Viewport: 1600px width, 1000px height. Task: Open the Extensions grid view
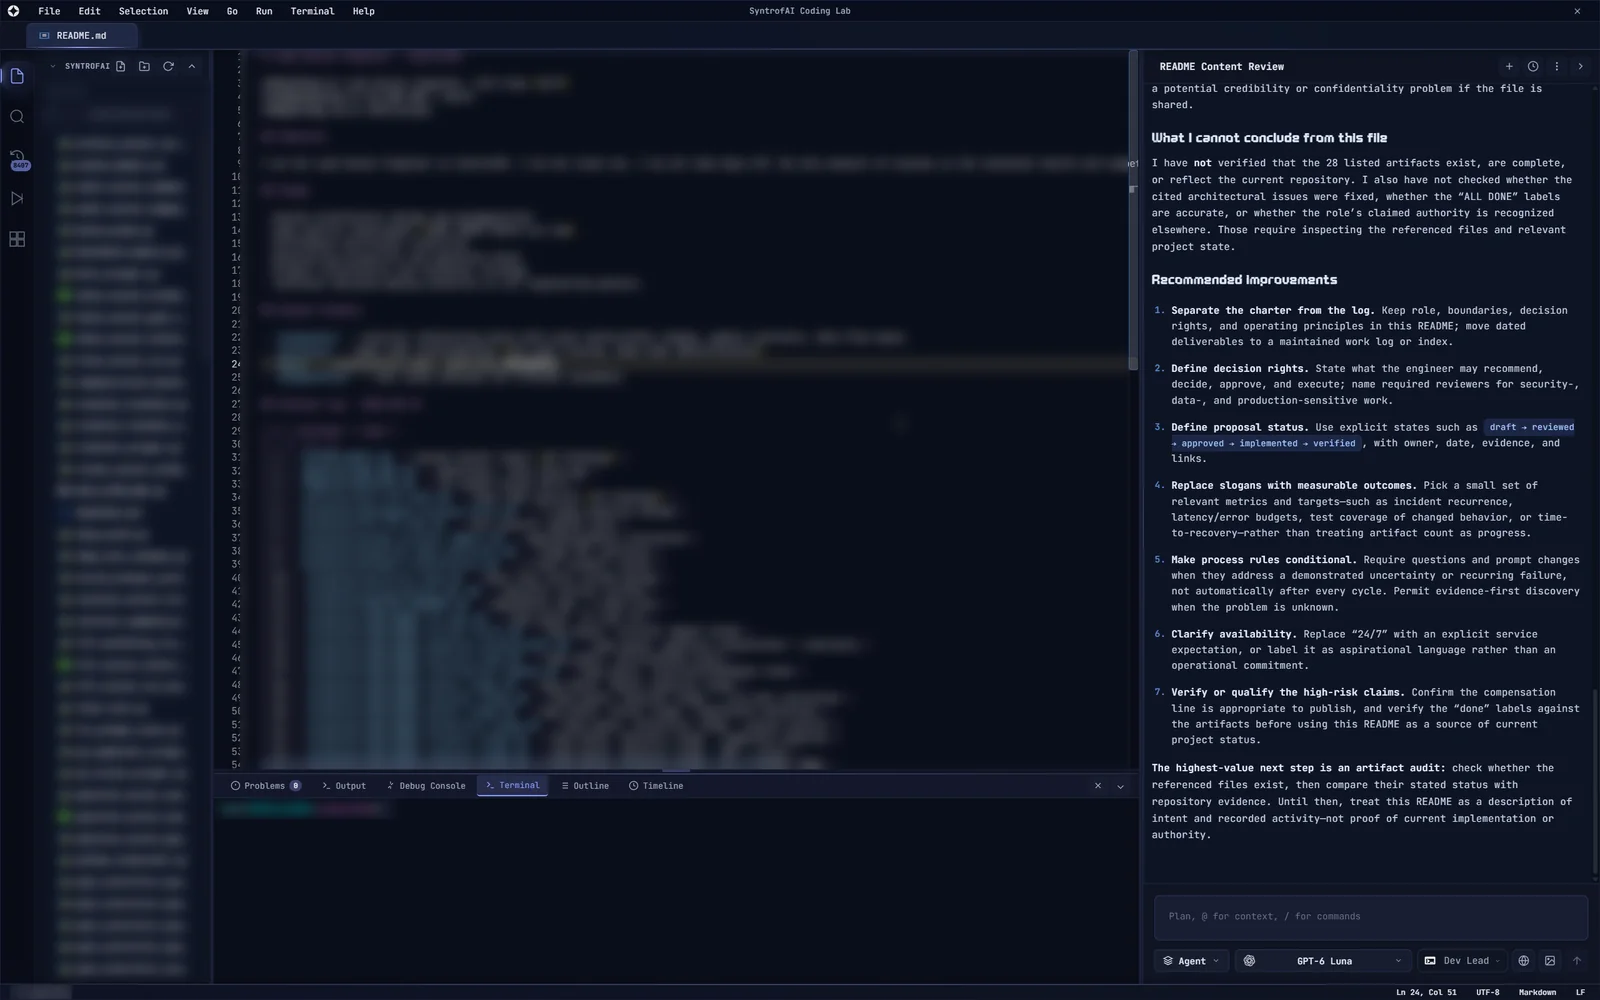click(17, 239)
